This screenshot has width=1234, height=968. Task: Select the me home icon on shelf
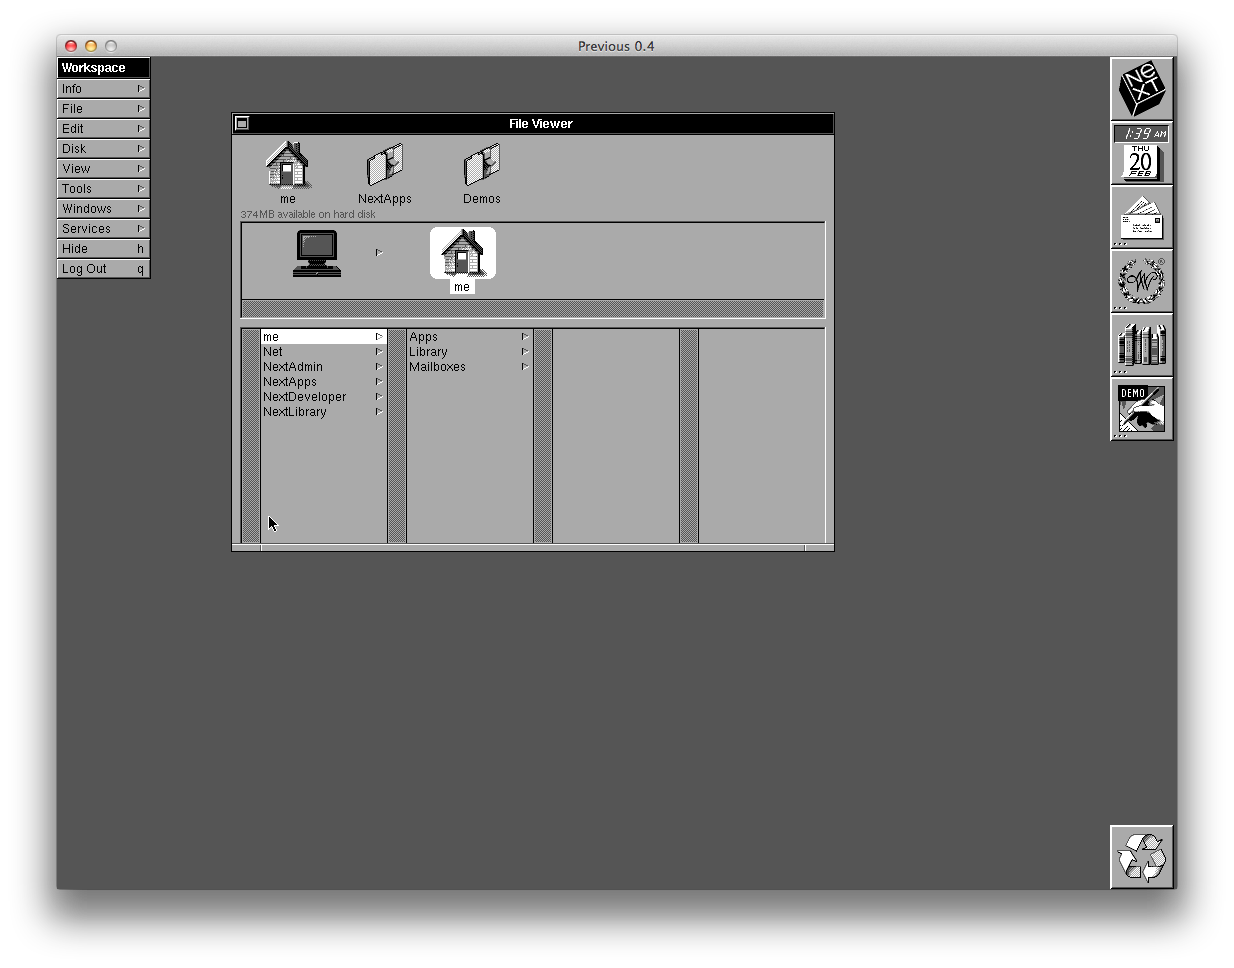[x=288, y=166]
